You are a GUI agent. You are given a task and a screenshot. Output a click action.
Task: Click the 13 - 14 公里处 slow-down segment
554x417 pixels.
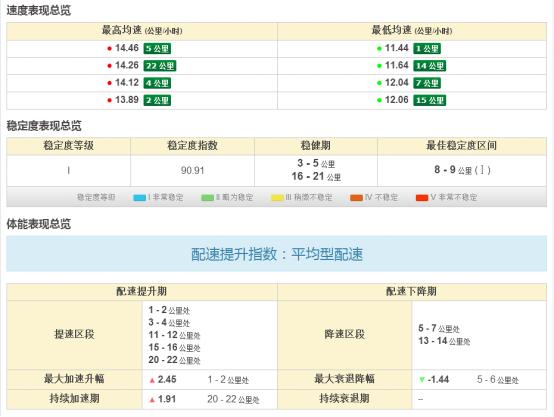444,341
